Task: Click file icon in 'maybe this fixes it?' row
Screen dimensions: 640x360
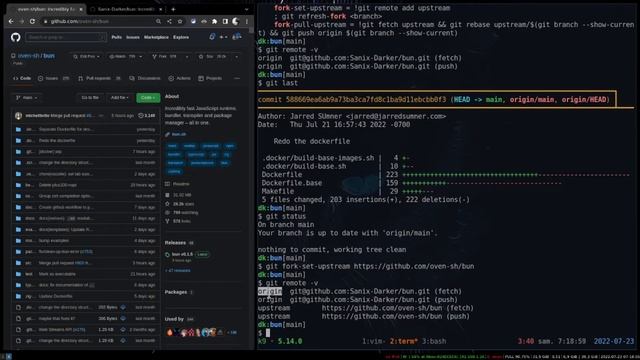Action: 18,318
